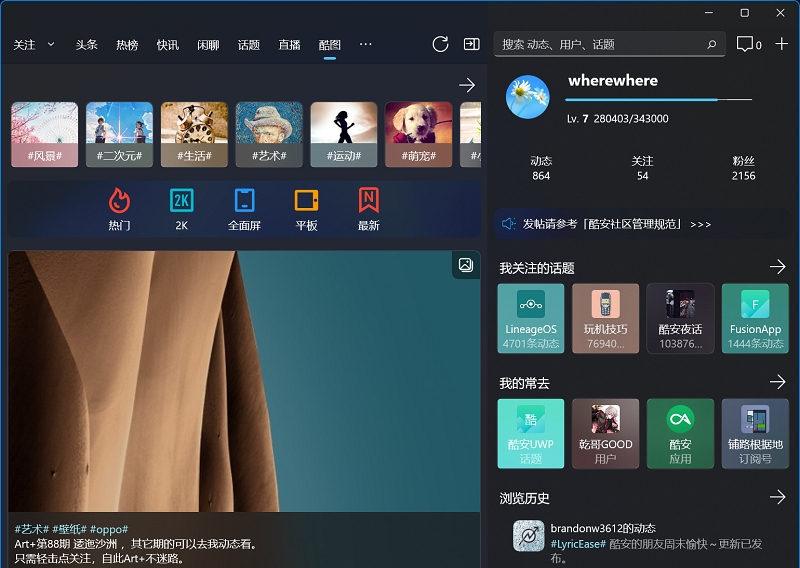Switch to the 直播 tab

tap(289, 45)
